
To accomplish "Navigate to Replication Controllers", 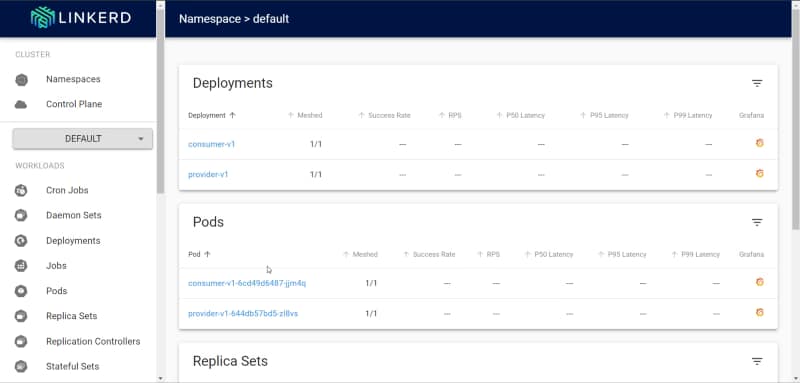I will [93, 341].
